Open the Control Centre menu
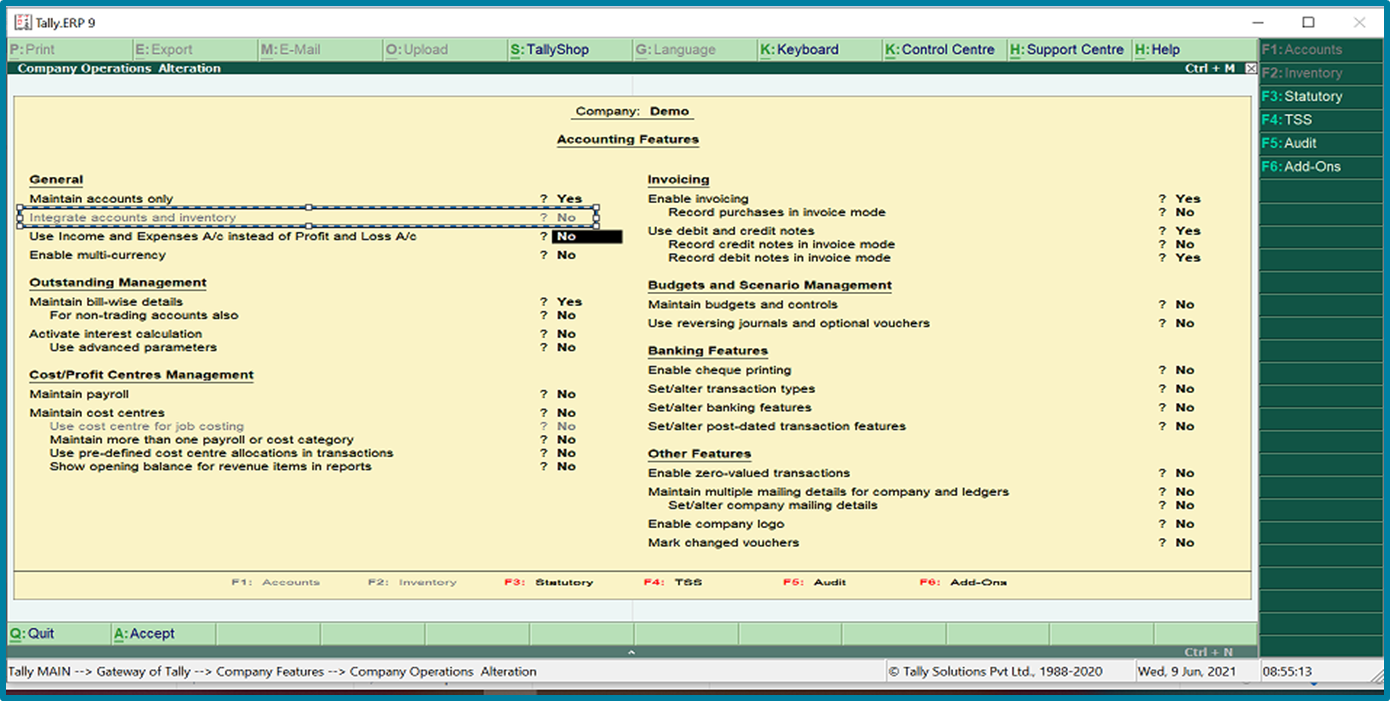Viewport: 1390px width, 701px height. pyautogui.click(x=940, y=49)
